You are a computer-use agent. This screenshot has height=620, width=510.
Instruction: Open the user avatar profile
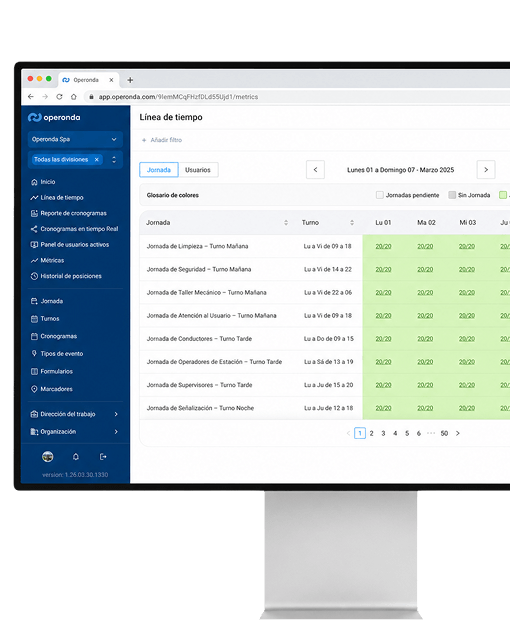48,457
